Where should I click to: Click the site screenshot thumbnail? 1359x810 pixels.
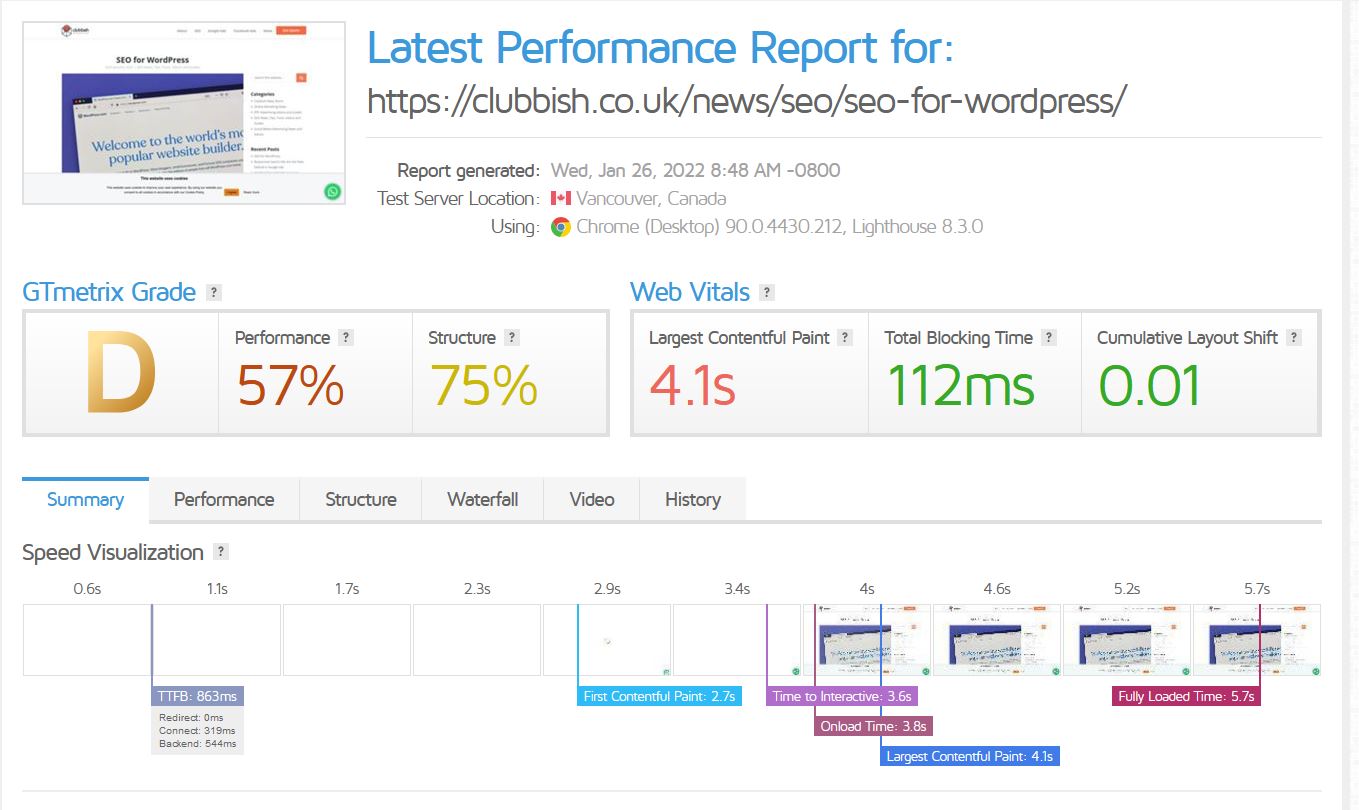pos(184,113)
